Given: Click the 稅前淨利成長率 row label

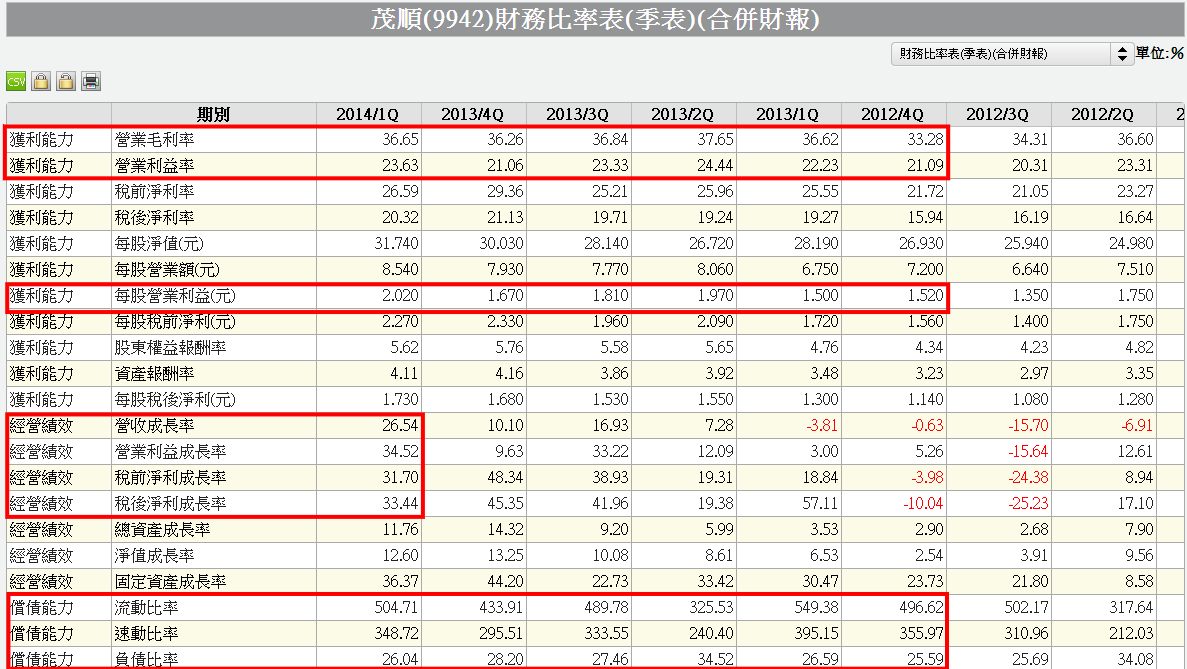Looking at the screenshot, I should (x=170, y=478).
